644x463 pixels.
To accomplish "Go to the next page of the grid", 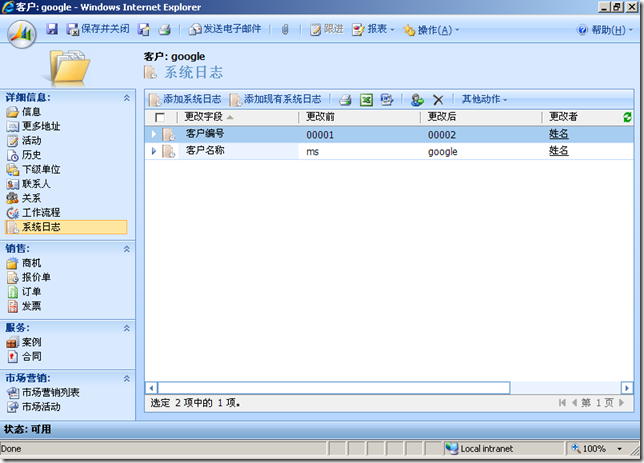I will point(621,403).
